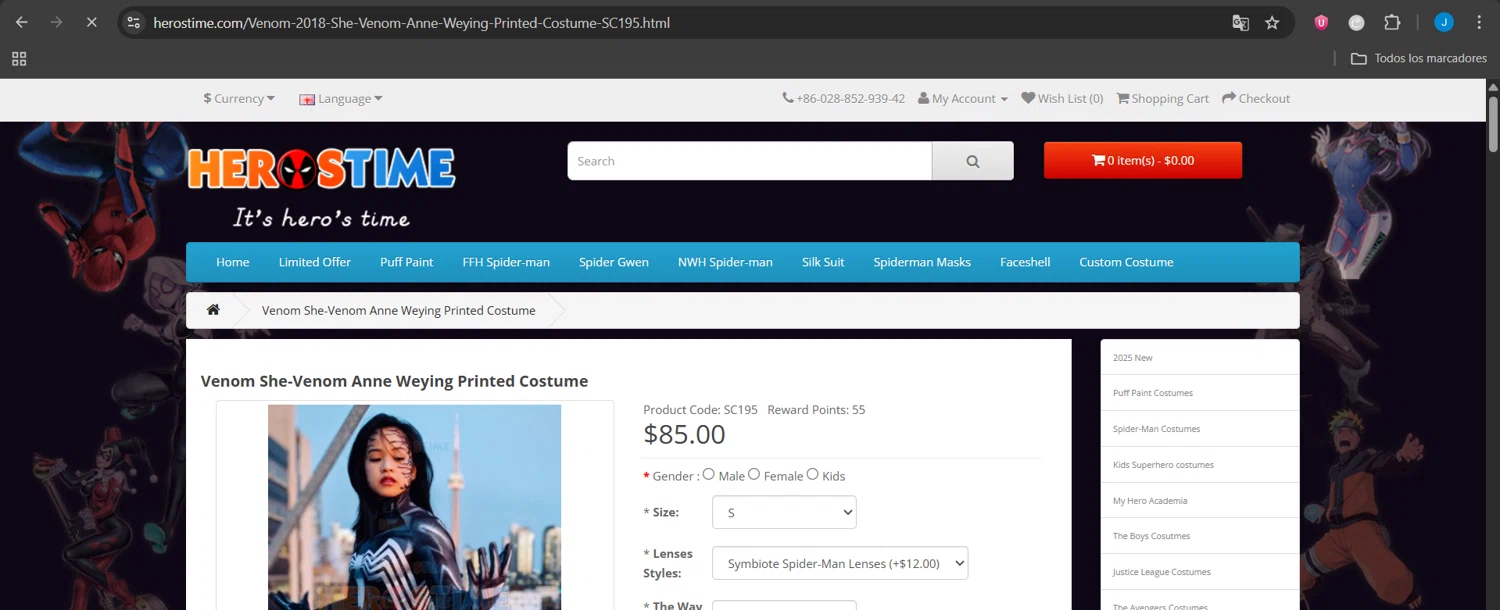Open Shopping Cart link
Viewport: 1500px width, 610px height.
tap(1162, 98)
